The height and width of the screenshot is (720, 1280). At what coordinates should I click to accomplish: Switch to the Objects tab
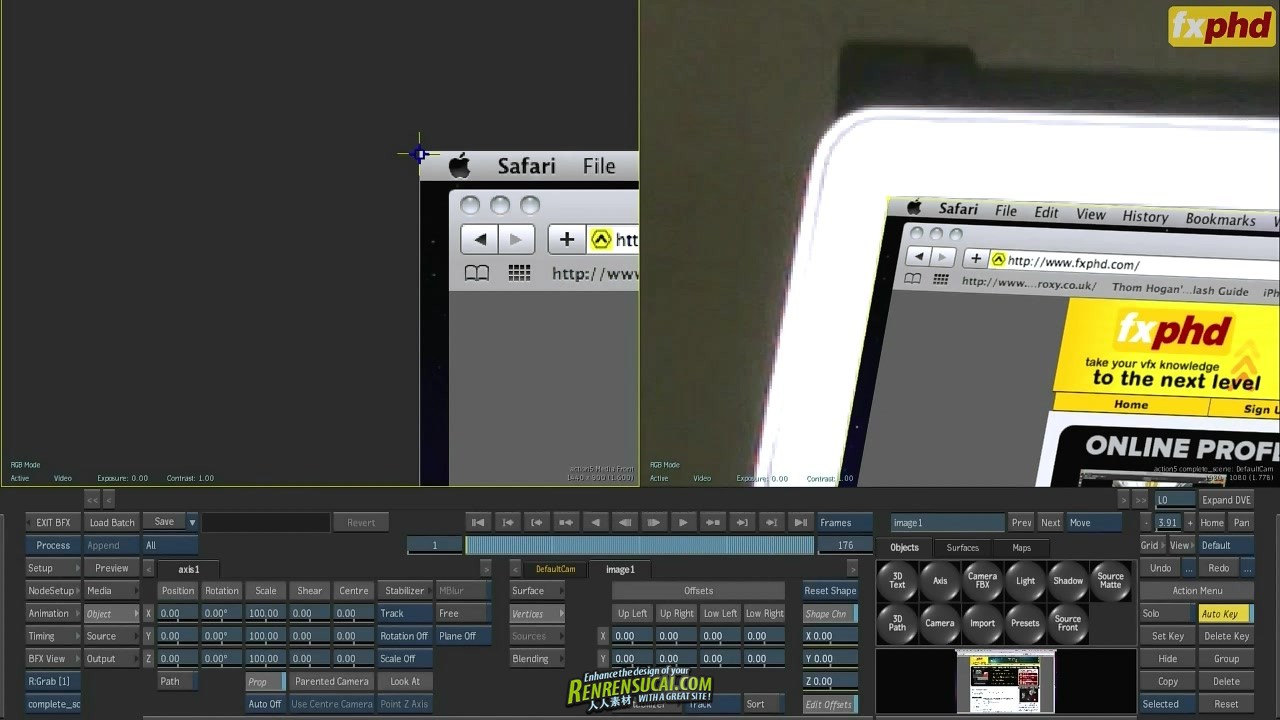(x=904, y=548)
